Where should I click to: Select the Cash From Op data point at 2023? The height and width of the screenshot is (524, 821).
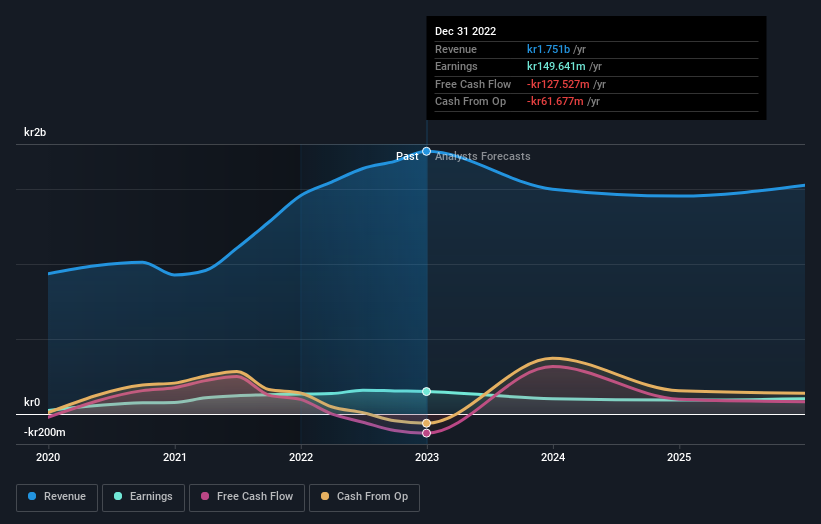(x=427, y=423)
